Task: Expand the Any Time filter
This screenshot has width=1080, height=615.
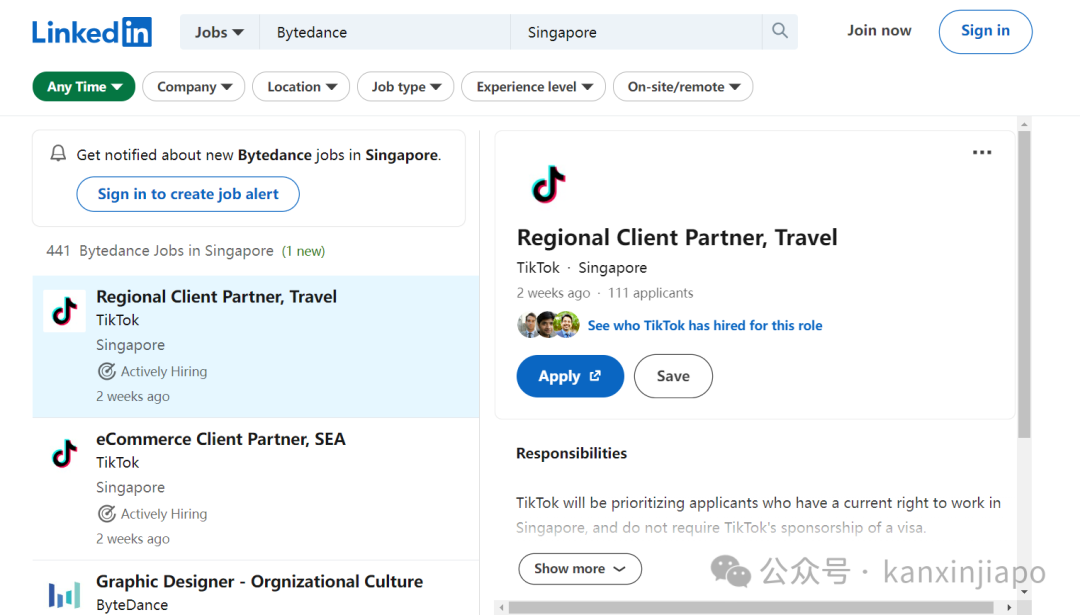Action: click(x=84, y=87)
